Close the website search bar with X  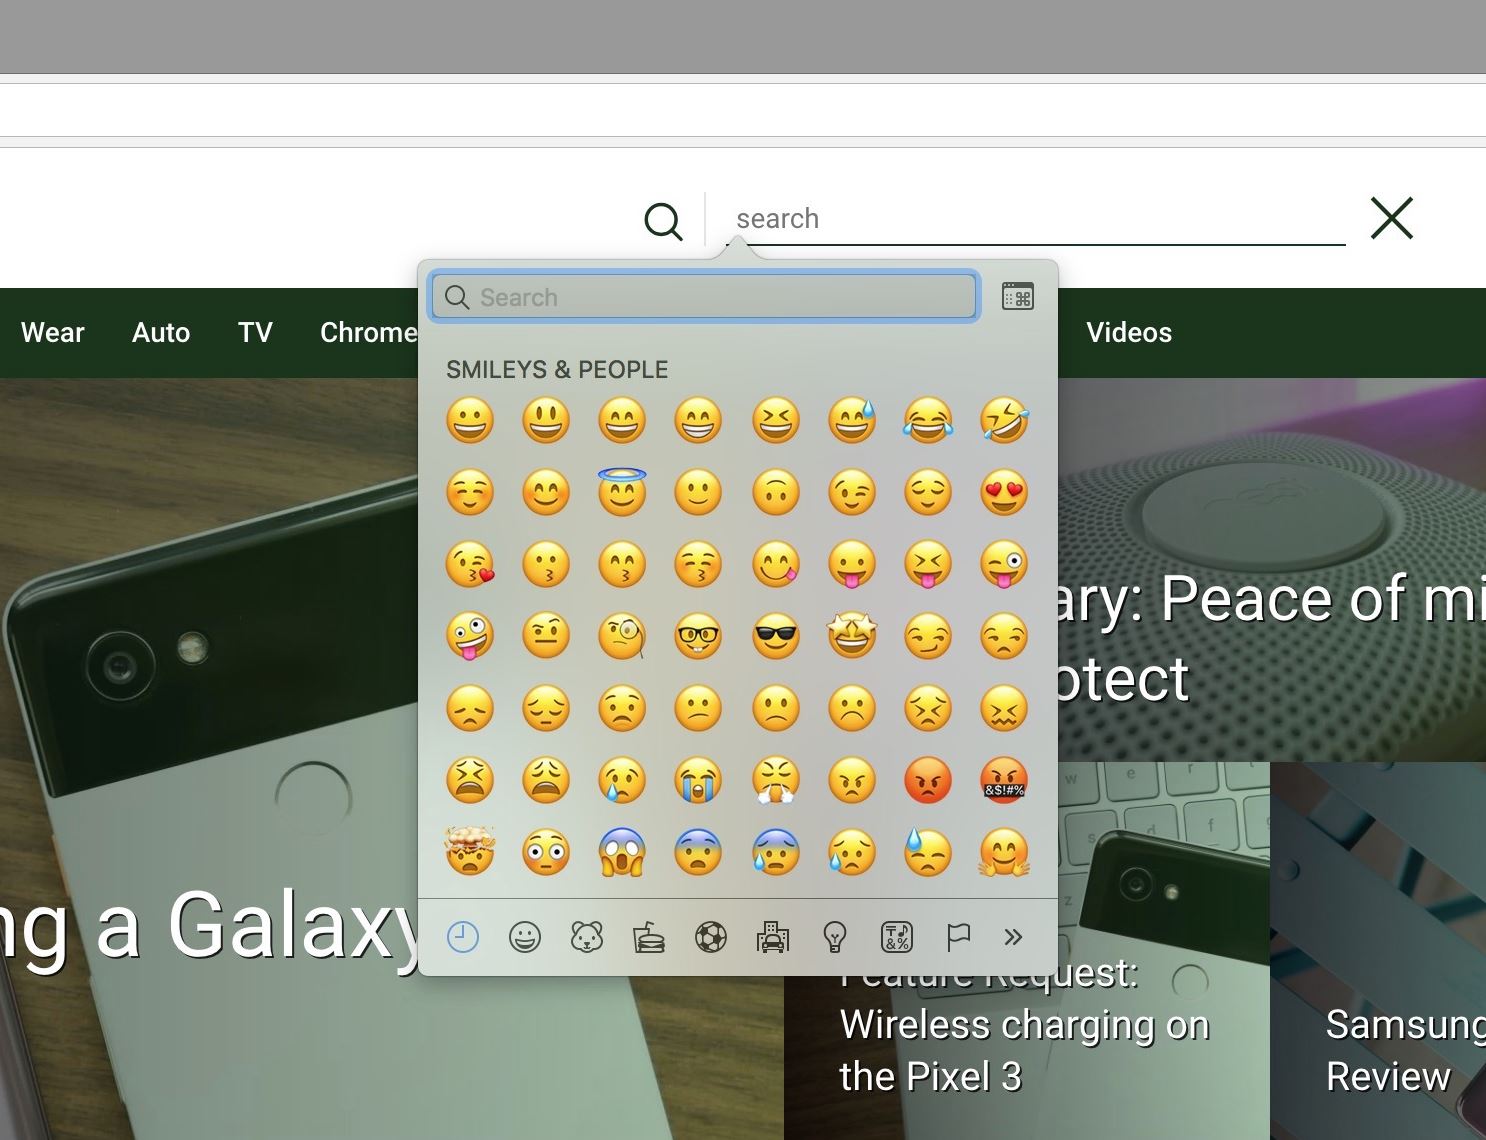point(1391,218)
